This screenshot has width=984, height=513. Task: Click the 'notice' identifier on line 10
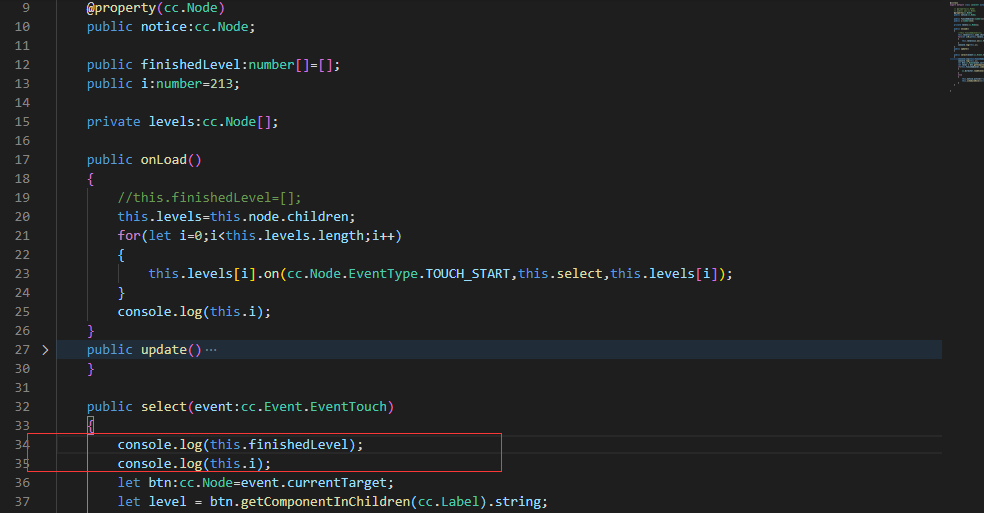[164, 27]
